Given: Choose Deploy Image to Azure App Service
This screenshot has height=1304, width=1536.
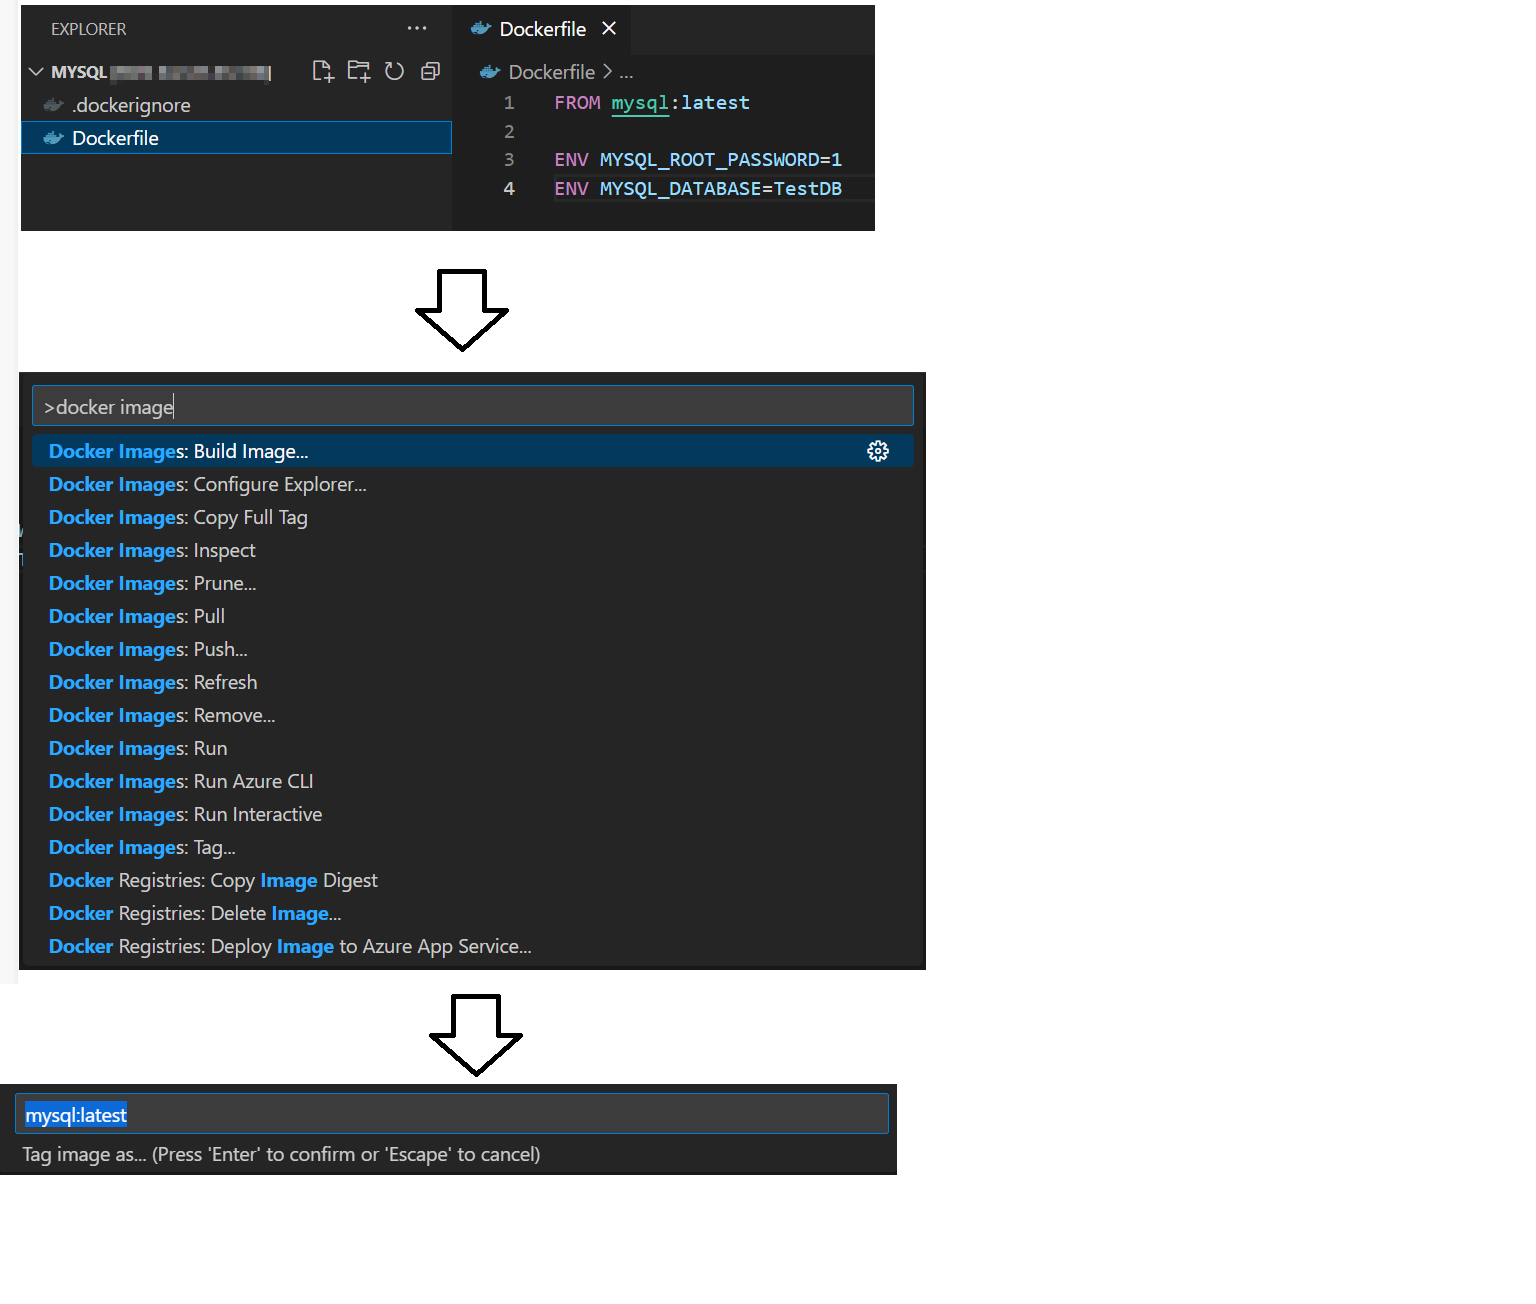Looking at the screenshot, I should (x=473, y=946).
